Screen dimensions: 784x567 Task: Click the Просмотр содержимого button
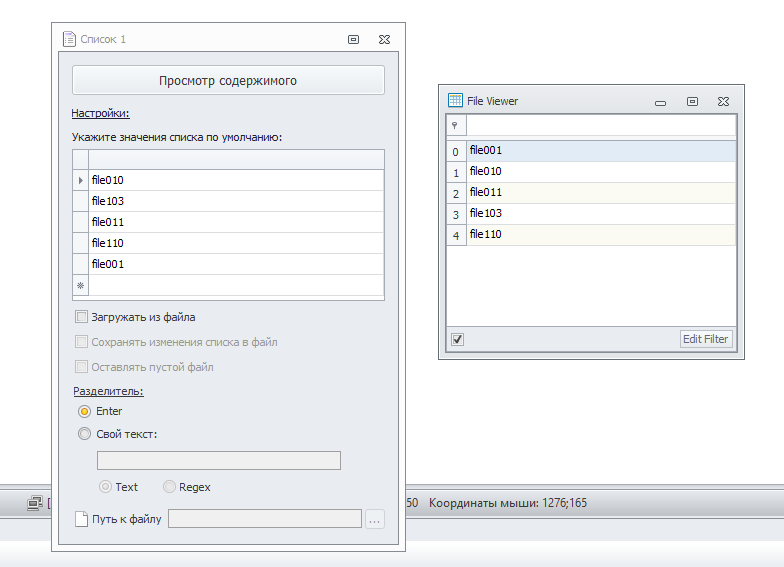pos(228,80)
